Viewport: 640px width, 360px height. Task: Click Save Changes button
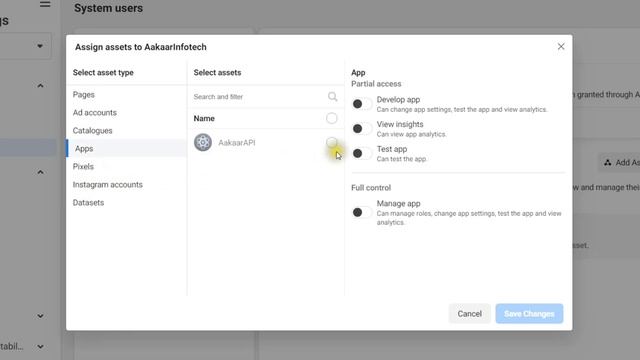coord(529,313)
